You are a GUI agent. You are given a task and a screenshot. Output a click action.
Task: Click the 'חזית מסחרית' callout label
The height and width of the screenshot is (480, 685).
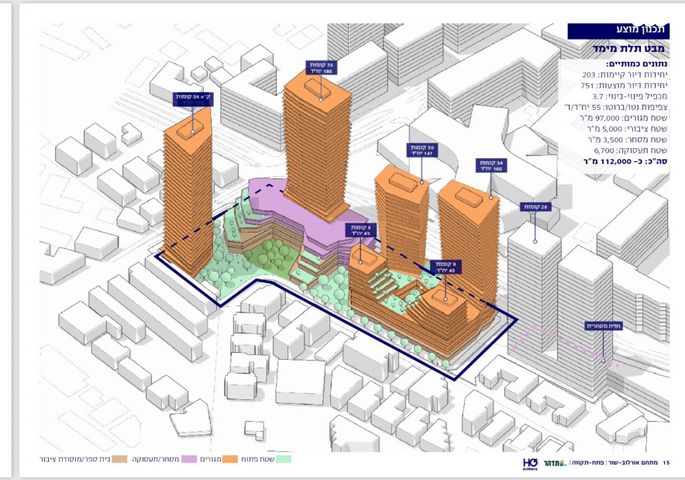[x=604, y=326]
